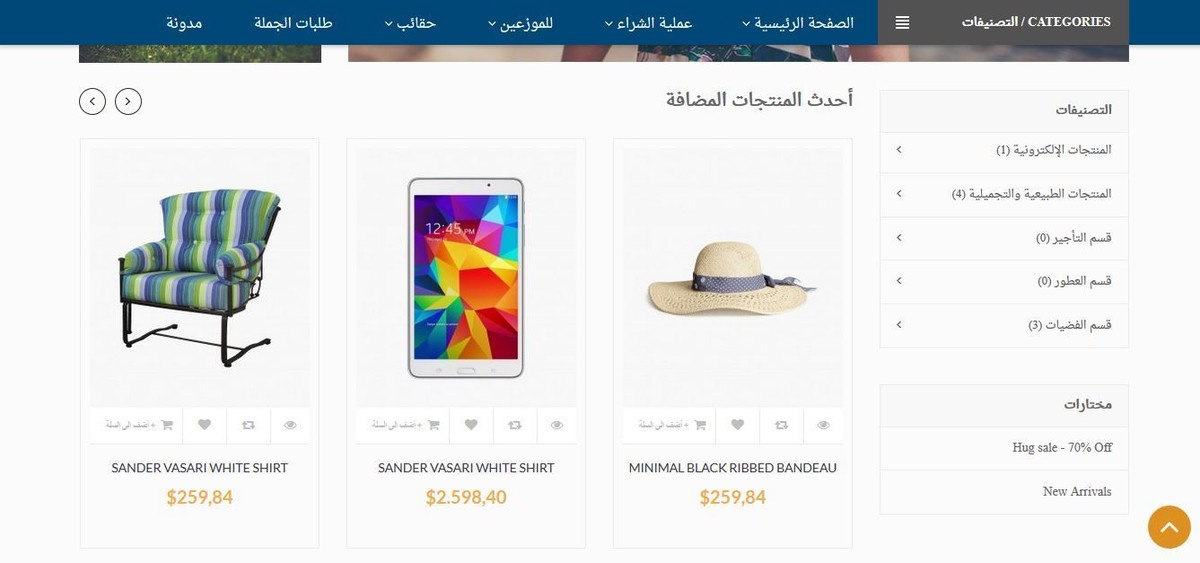
Task: Open the حقائب dropdown in navigation
Action: [x=409, y=22]
